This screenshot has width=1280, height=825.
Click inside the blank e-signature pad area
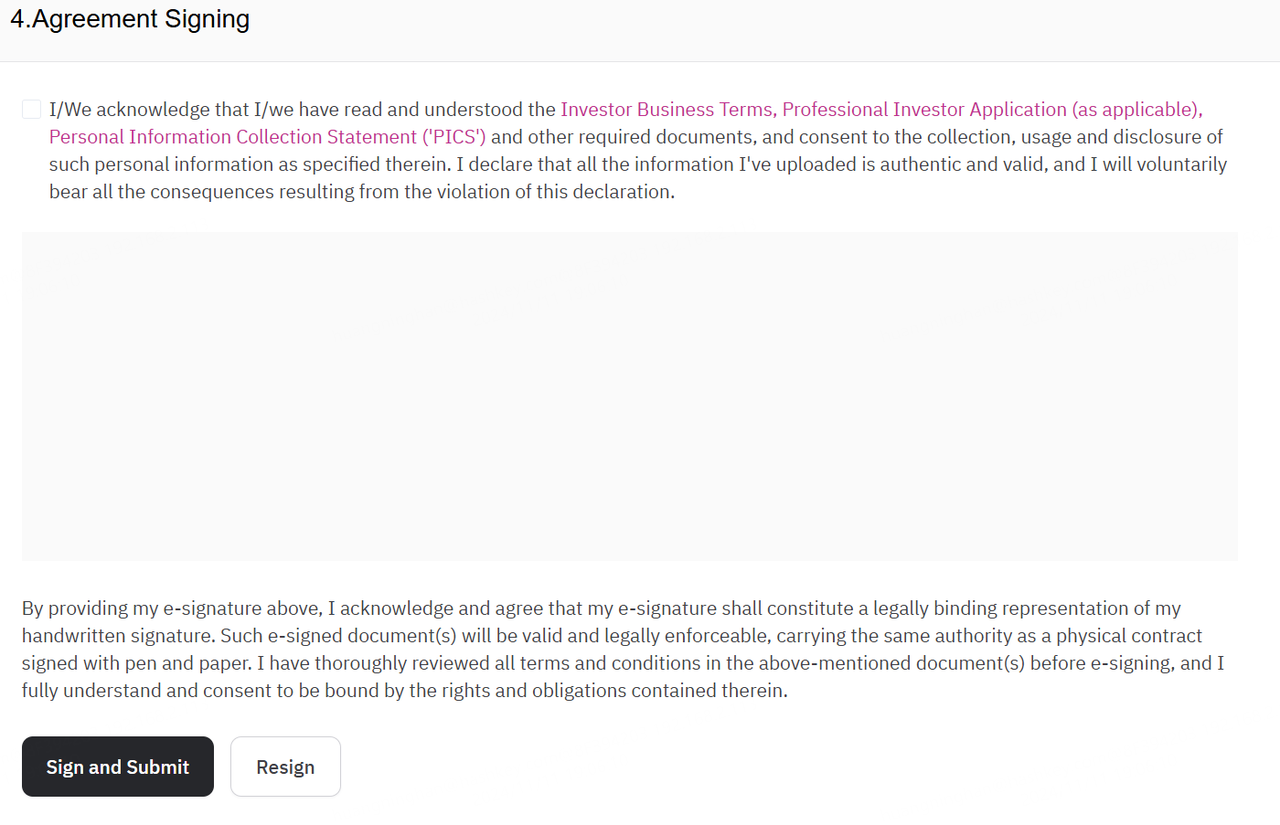(x=630, y=396)
